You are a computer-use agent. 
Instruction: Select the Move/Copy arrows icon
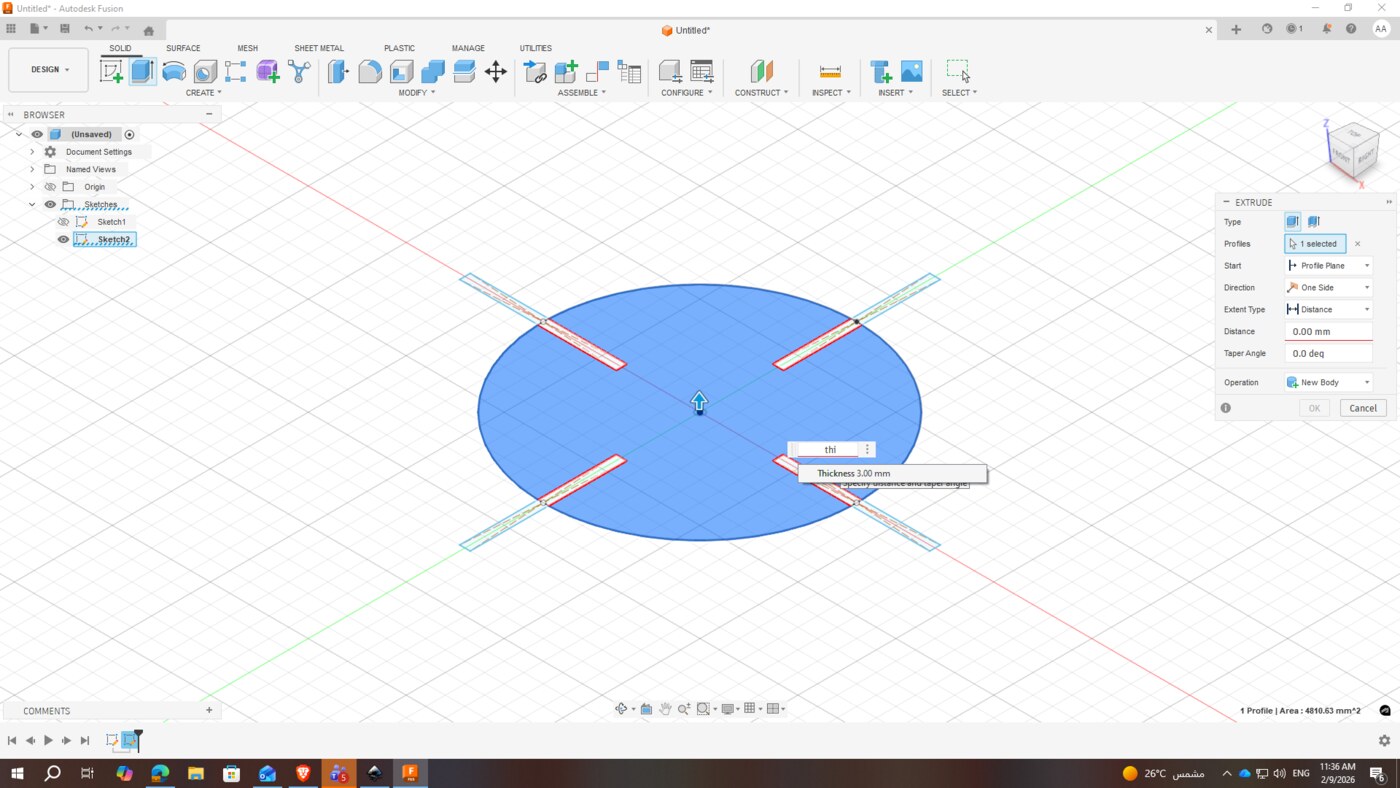click(x=496, y=71)
